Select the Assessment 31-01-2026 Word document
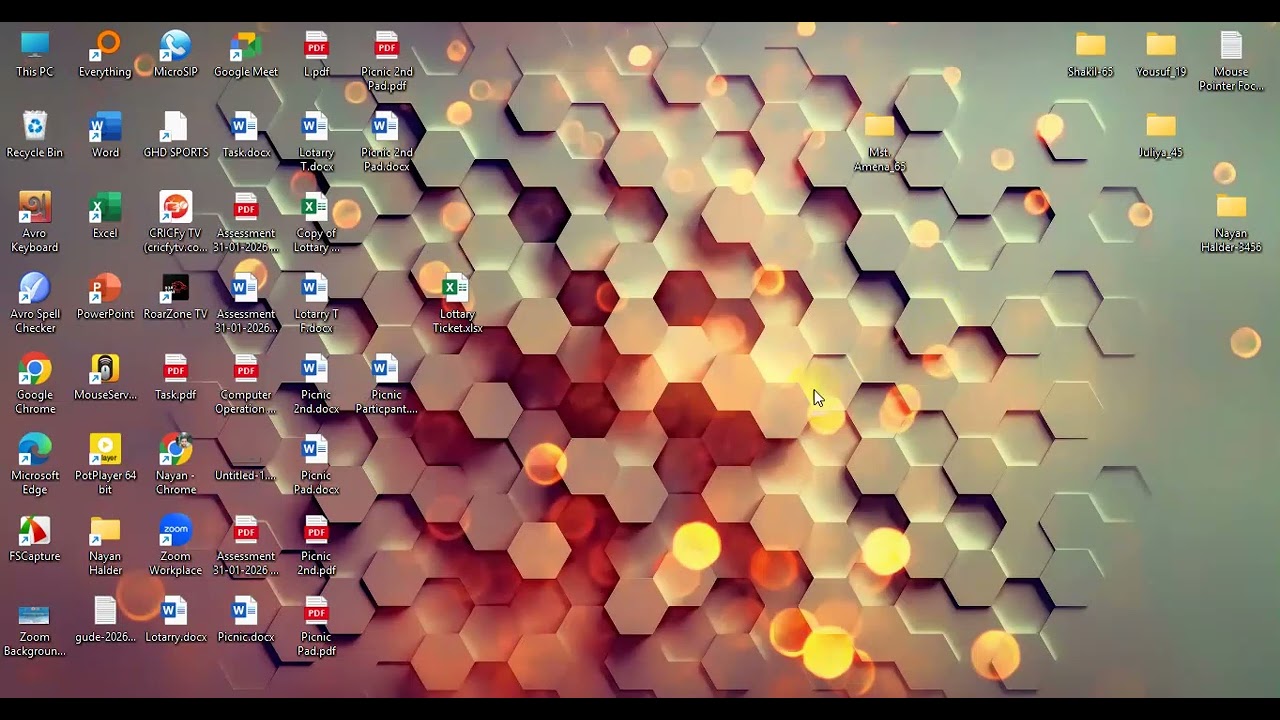The width and height of the screenshot is (1280, 720). coord(246,303)
